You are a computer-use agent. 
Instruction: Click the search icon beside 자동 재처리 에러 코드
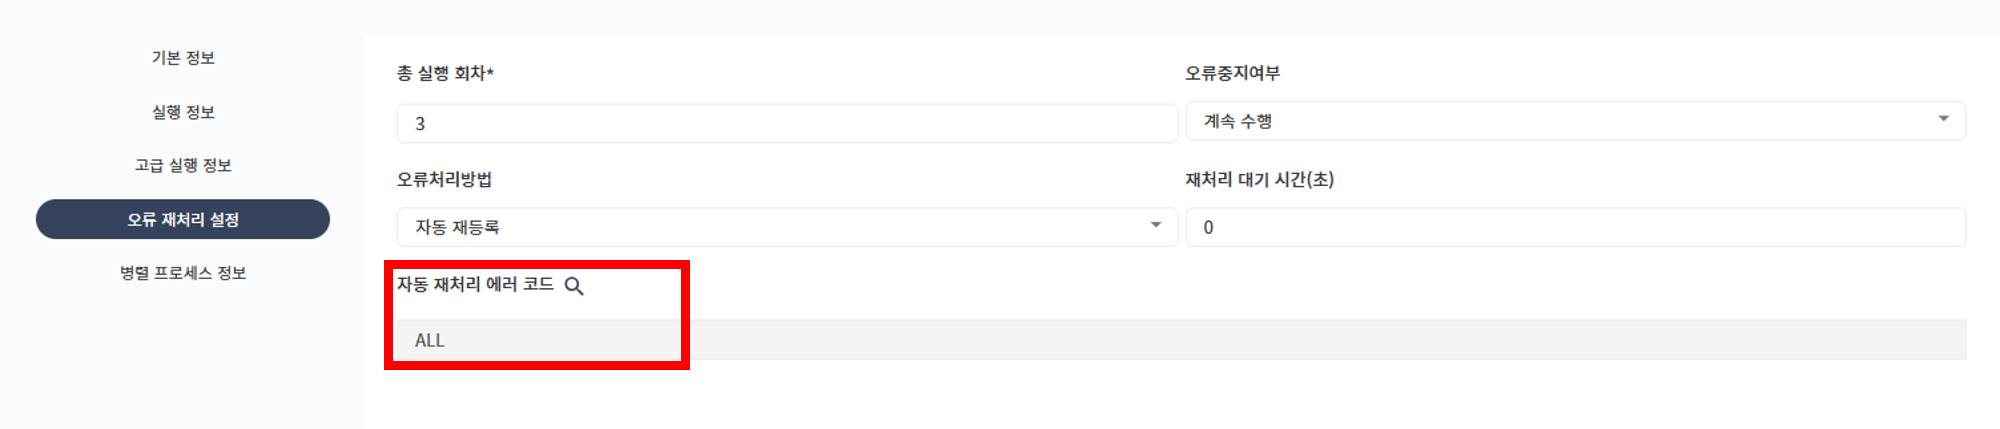(574, 286)
